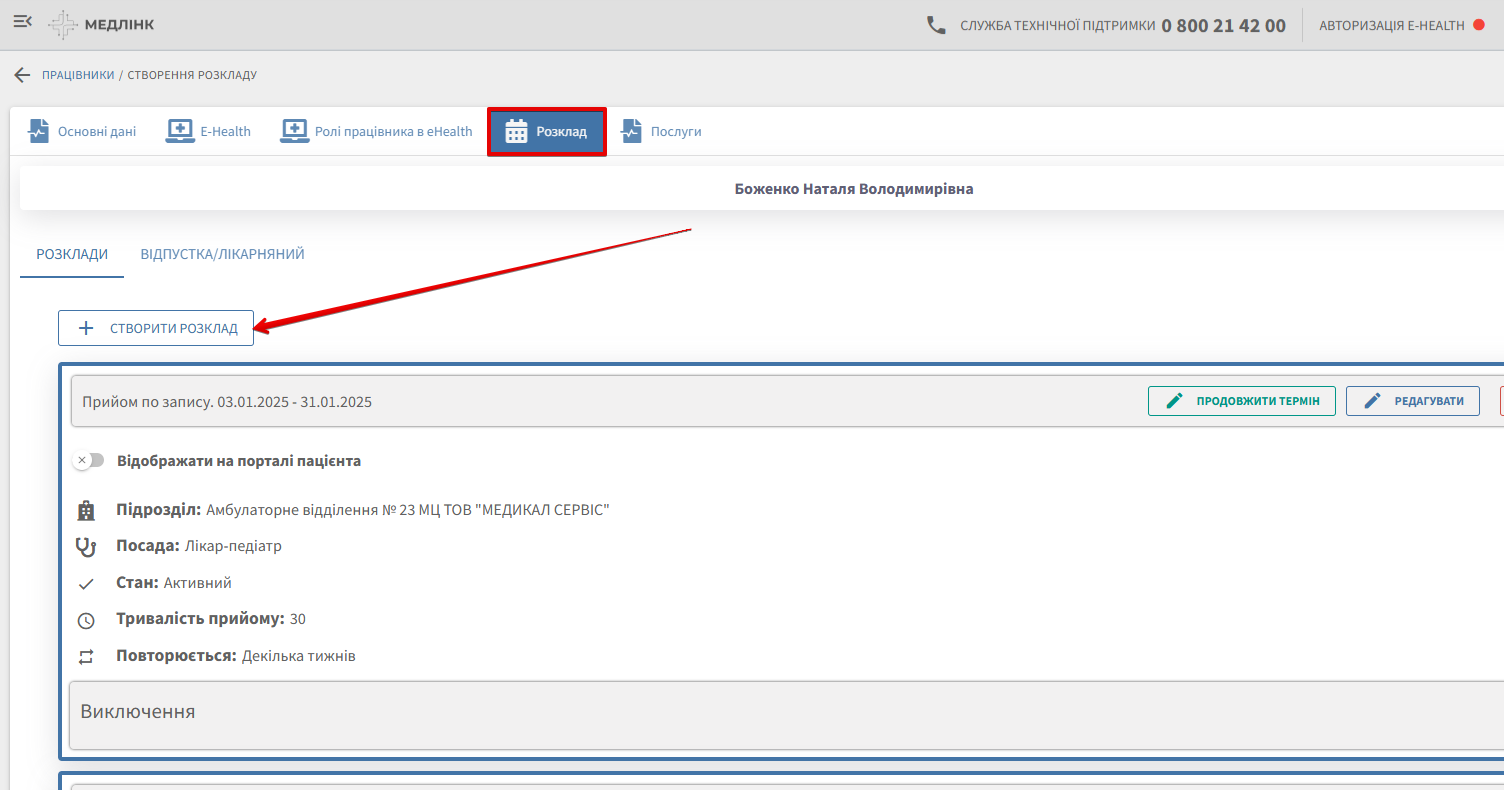Screen dimensions: 1504x790
Task: Toggle Відображати на порталі пацієнта switch
Action: click(x=89, y=461)
